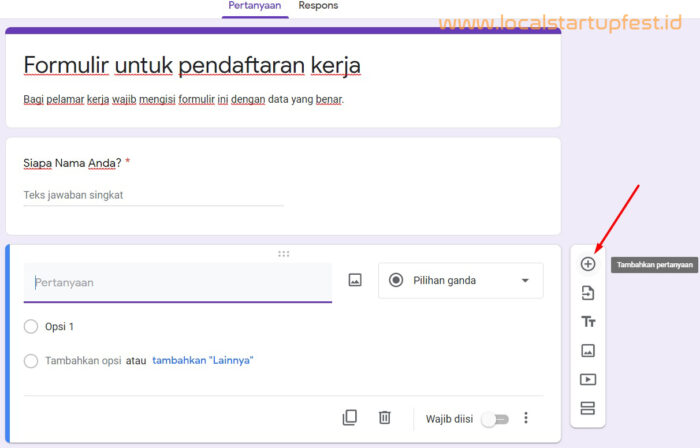Delete the question with the trash icon

384,418
